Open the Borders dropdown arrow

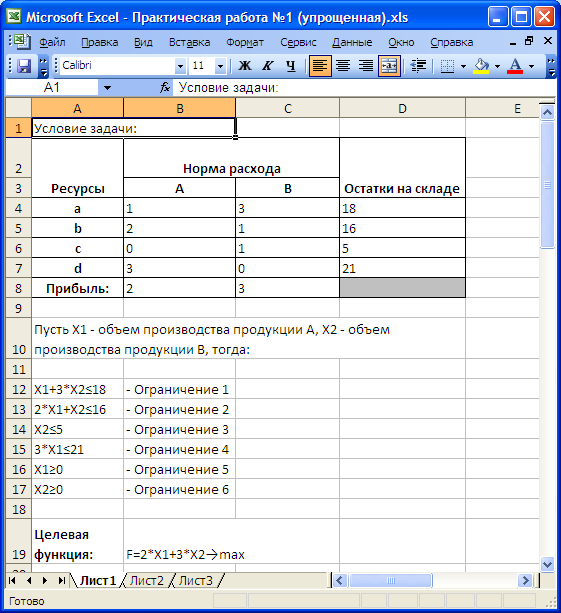(x=463, y=66)
